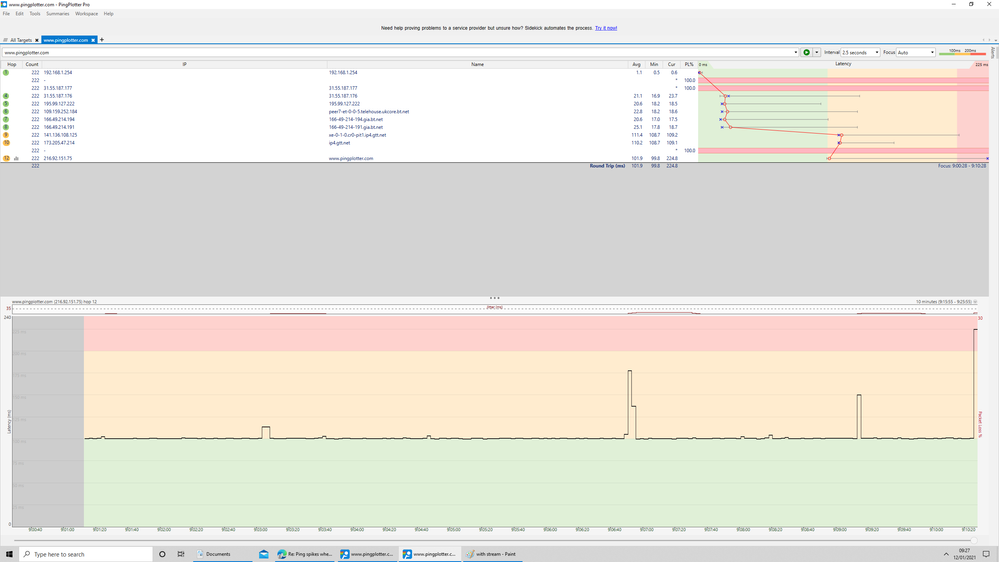The height and width of the screenshot is (562, 999).
Task: Select hop 9 yellow circle marker
Action: point(6,135)
